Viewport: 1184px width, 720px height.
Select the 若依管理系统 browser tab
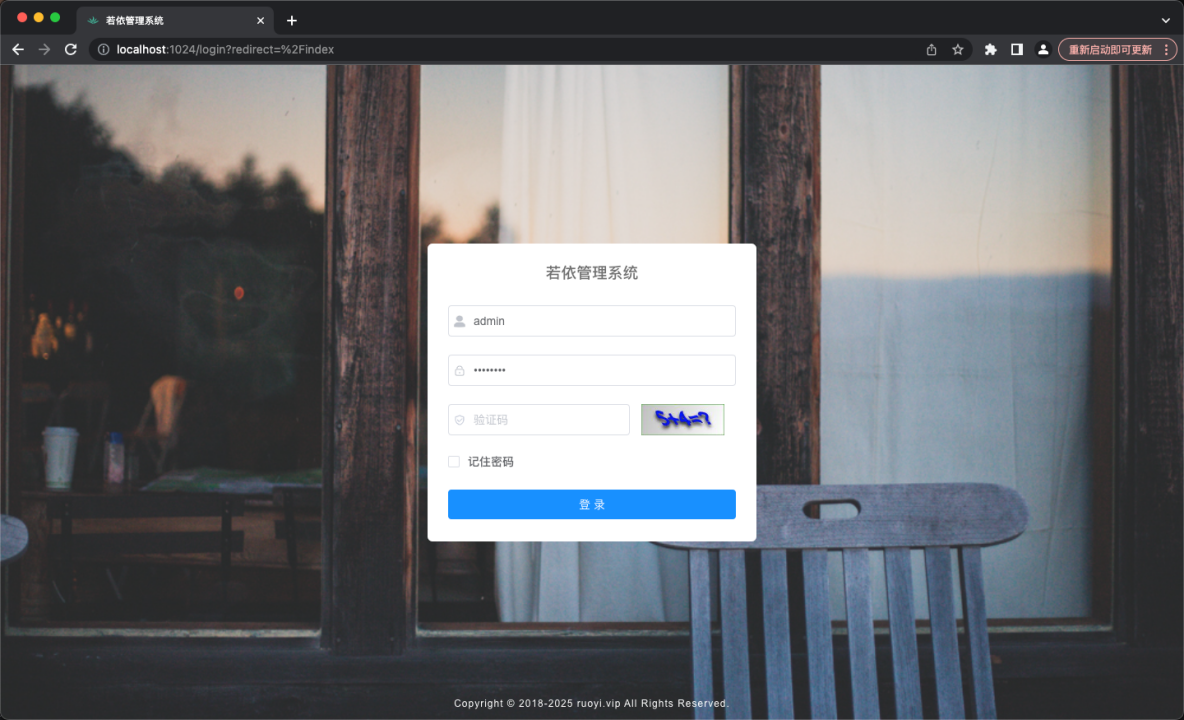click(174, 20)
